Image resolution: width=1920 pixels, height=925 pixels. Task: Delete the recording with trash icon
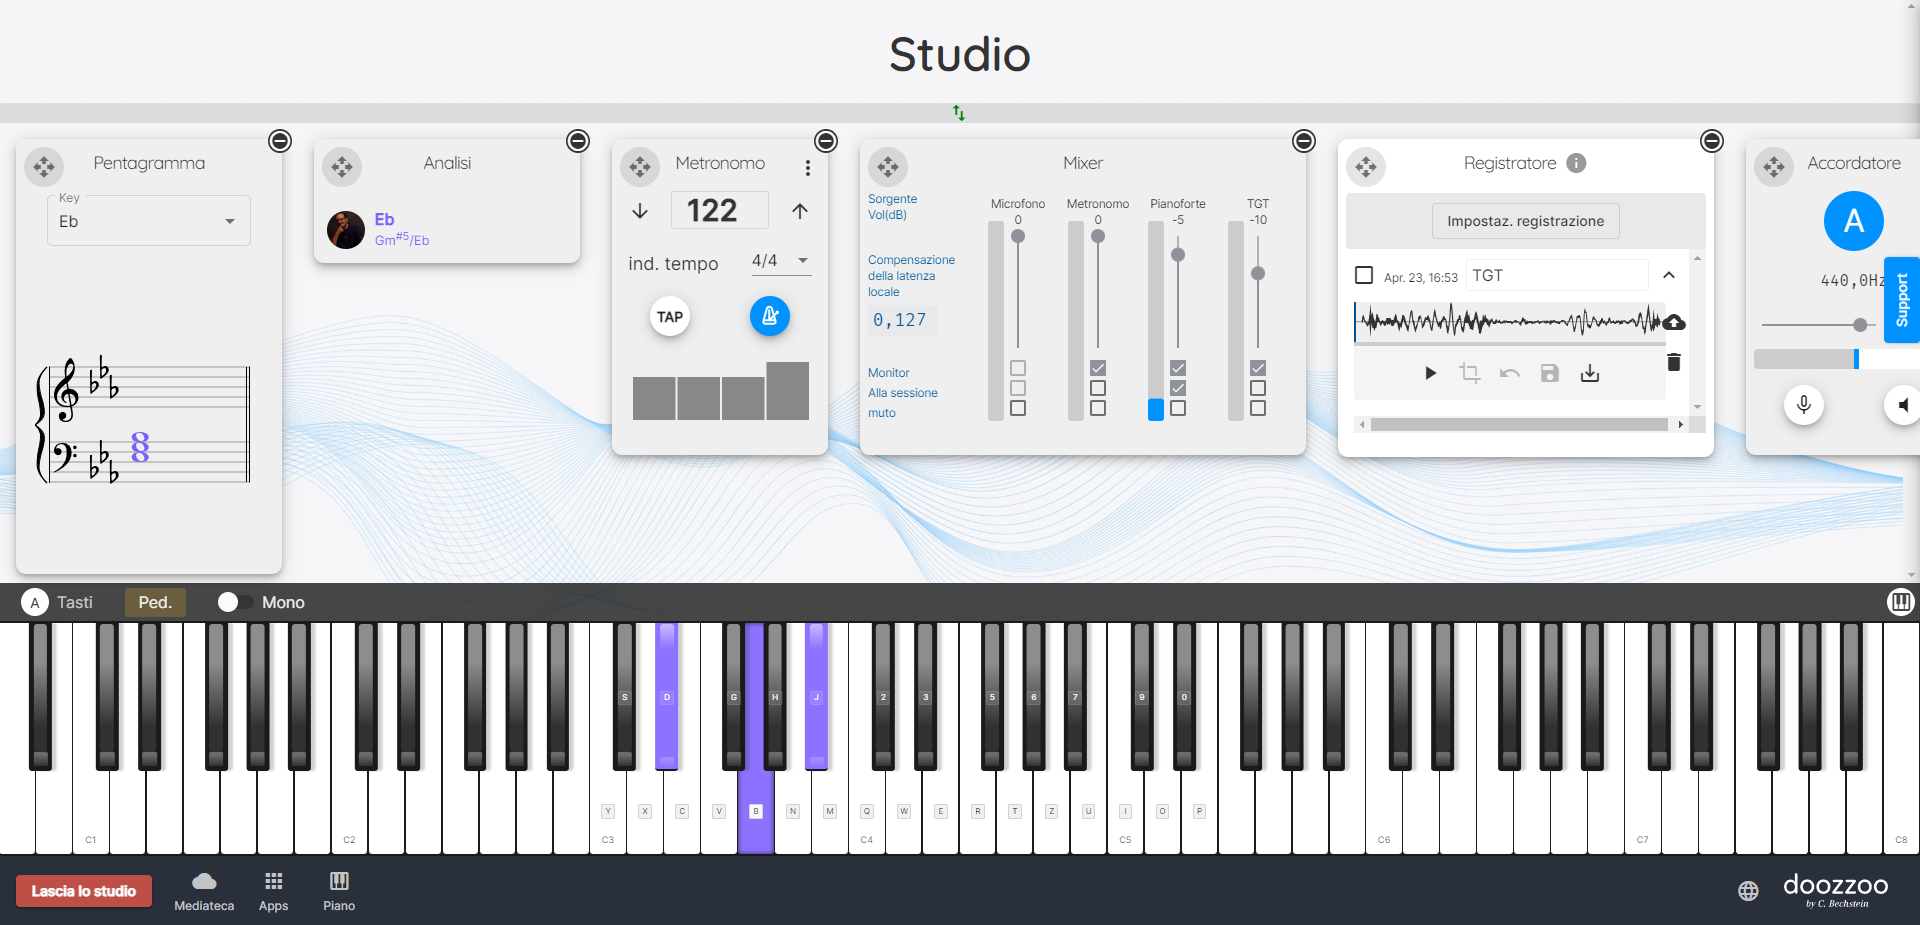tap(1673, 362)
